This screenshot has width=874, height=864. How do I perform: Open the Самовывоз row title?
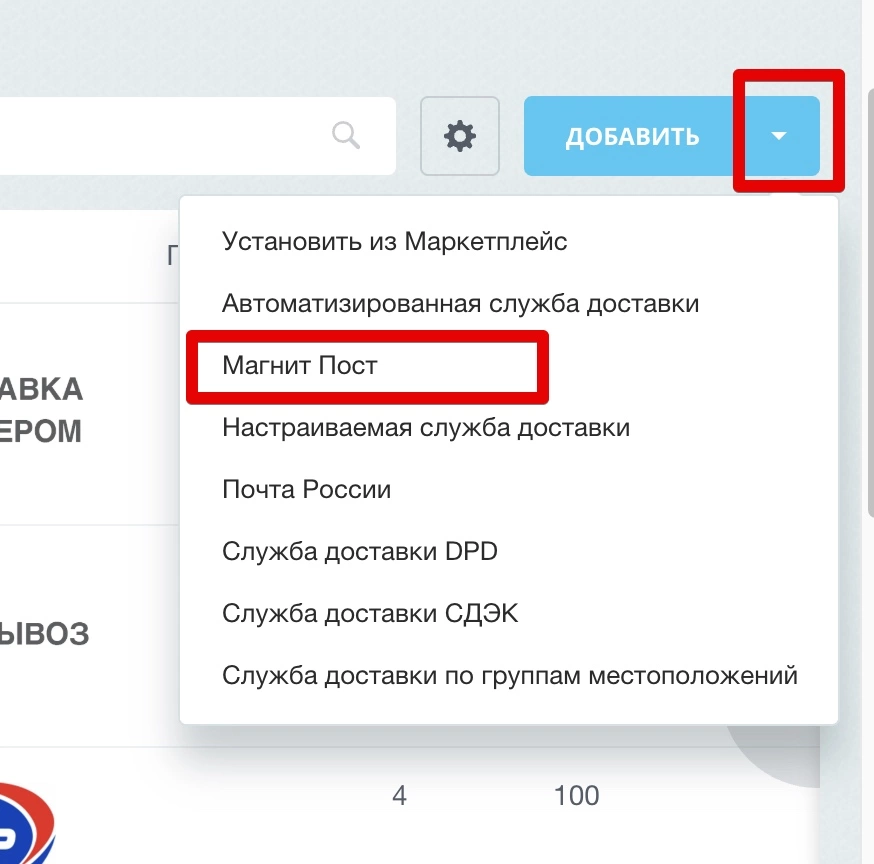(44, 634)
